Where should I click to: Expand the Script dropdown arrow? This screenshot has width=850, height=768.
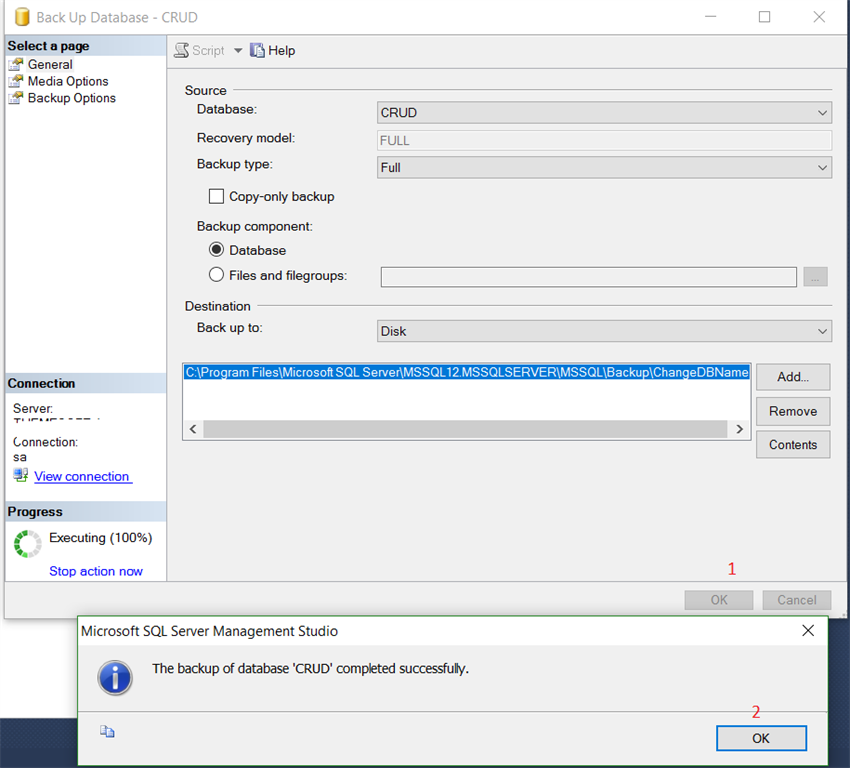(238, 50)
